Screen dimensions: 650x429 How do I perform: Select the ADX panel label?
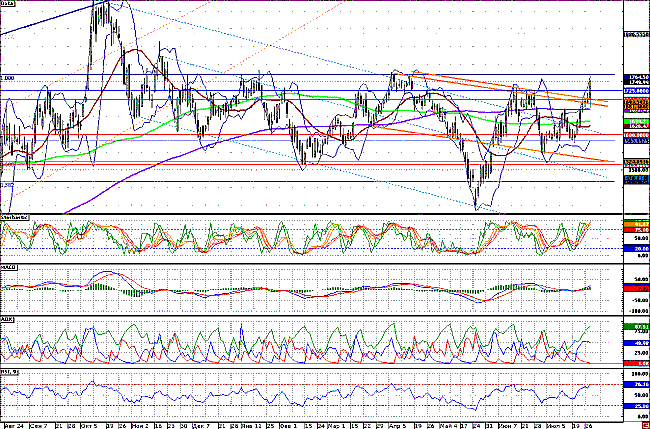tap(6, 319)
